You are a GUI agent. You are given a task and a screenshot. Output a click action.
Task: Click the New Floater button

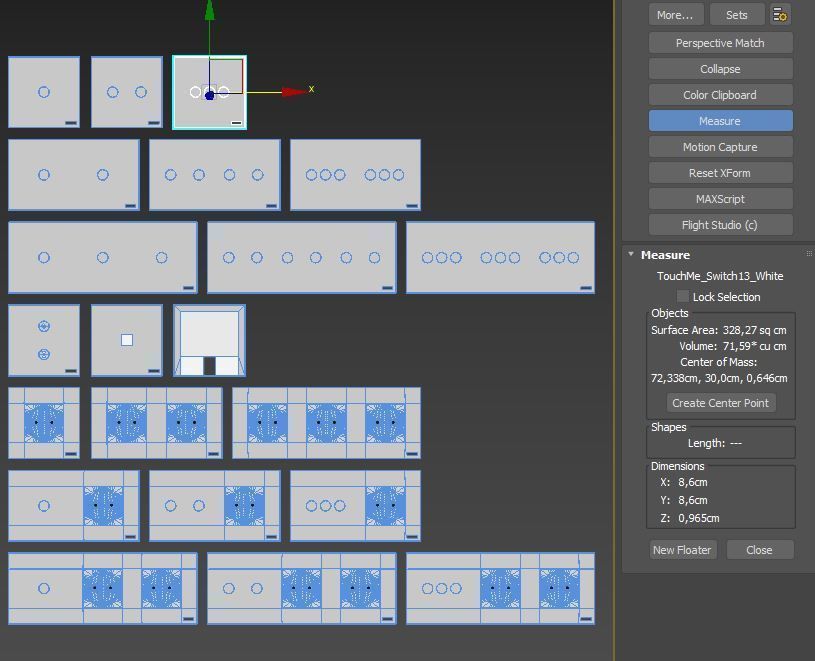tap(682, 550)
